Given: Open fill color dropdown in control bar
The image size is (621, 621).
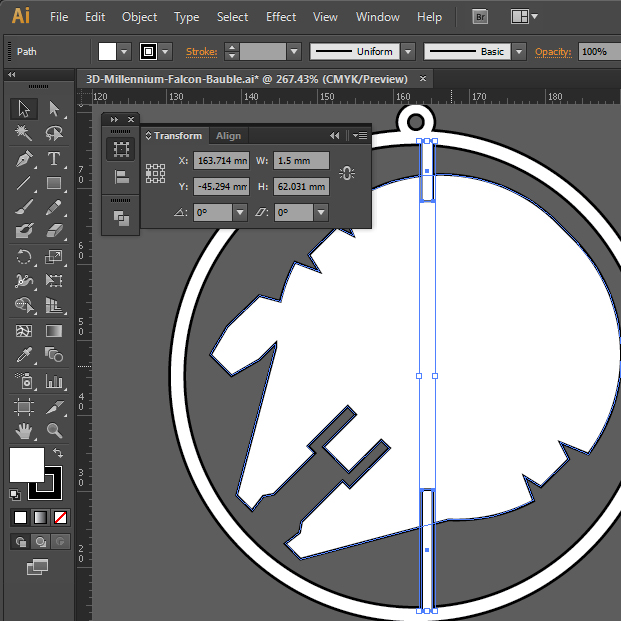Looking at the screenshot, I should coord(124,51).
